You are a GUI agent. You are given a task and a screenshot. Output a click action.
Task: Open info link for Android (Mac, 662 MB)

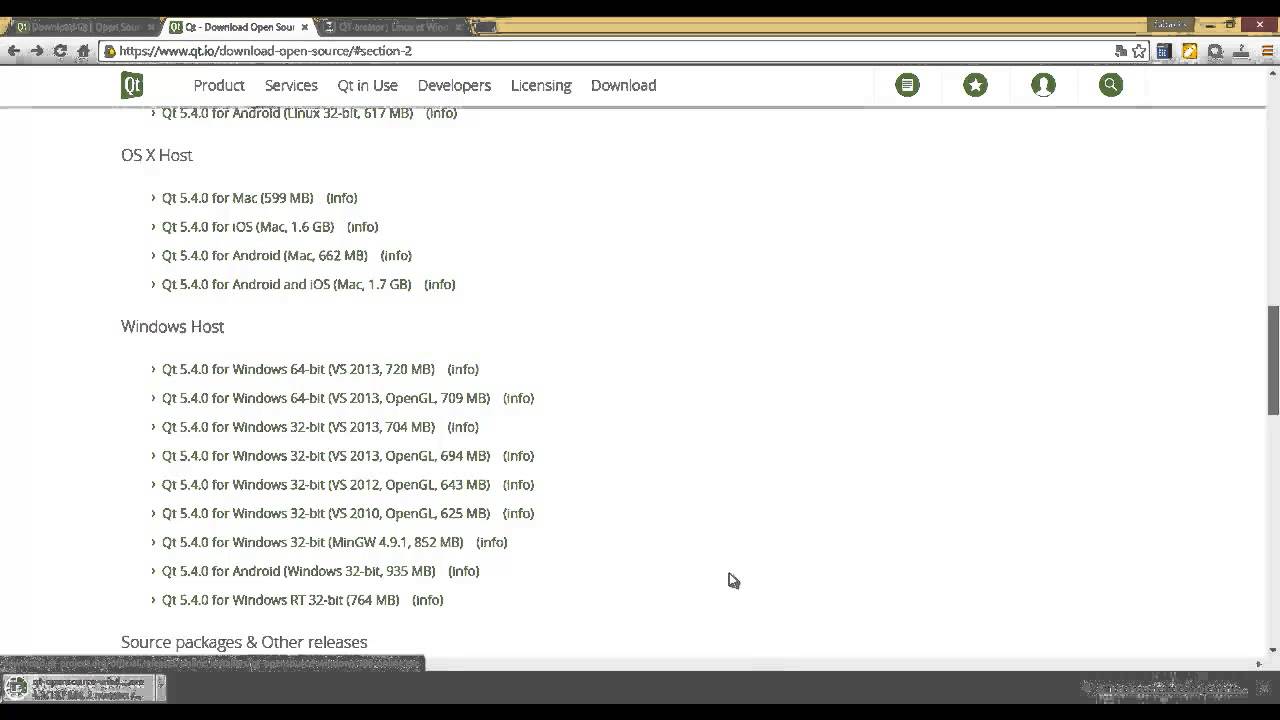pyautogui.click(x=396, y=256)
